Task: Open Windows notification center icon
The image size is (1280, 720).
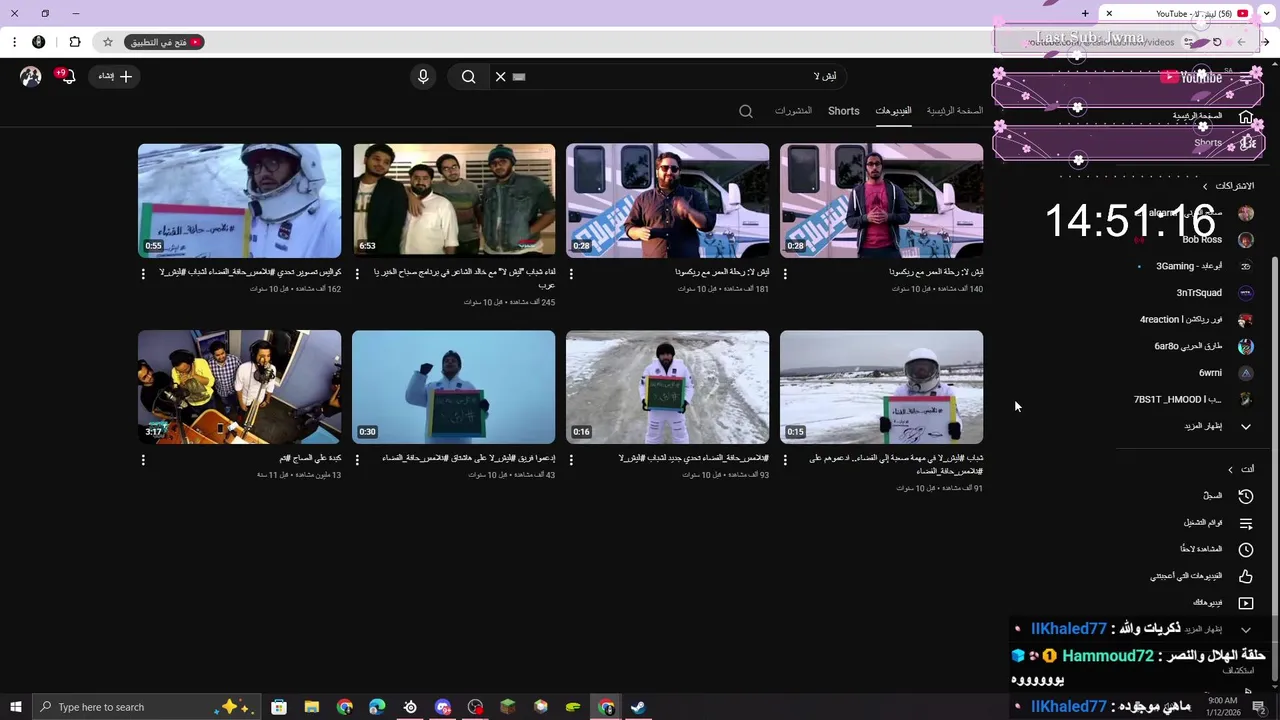Action: pos(1259,707)
